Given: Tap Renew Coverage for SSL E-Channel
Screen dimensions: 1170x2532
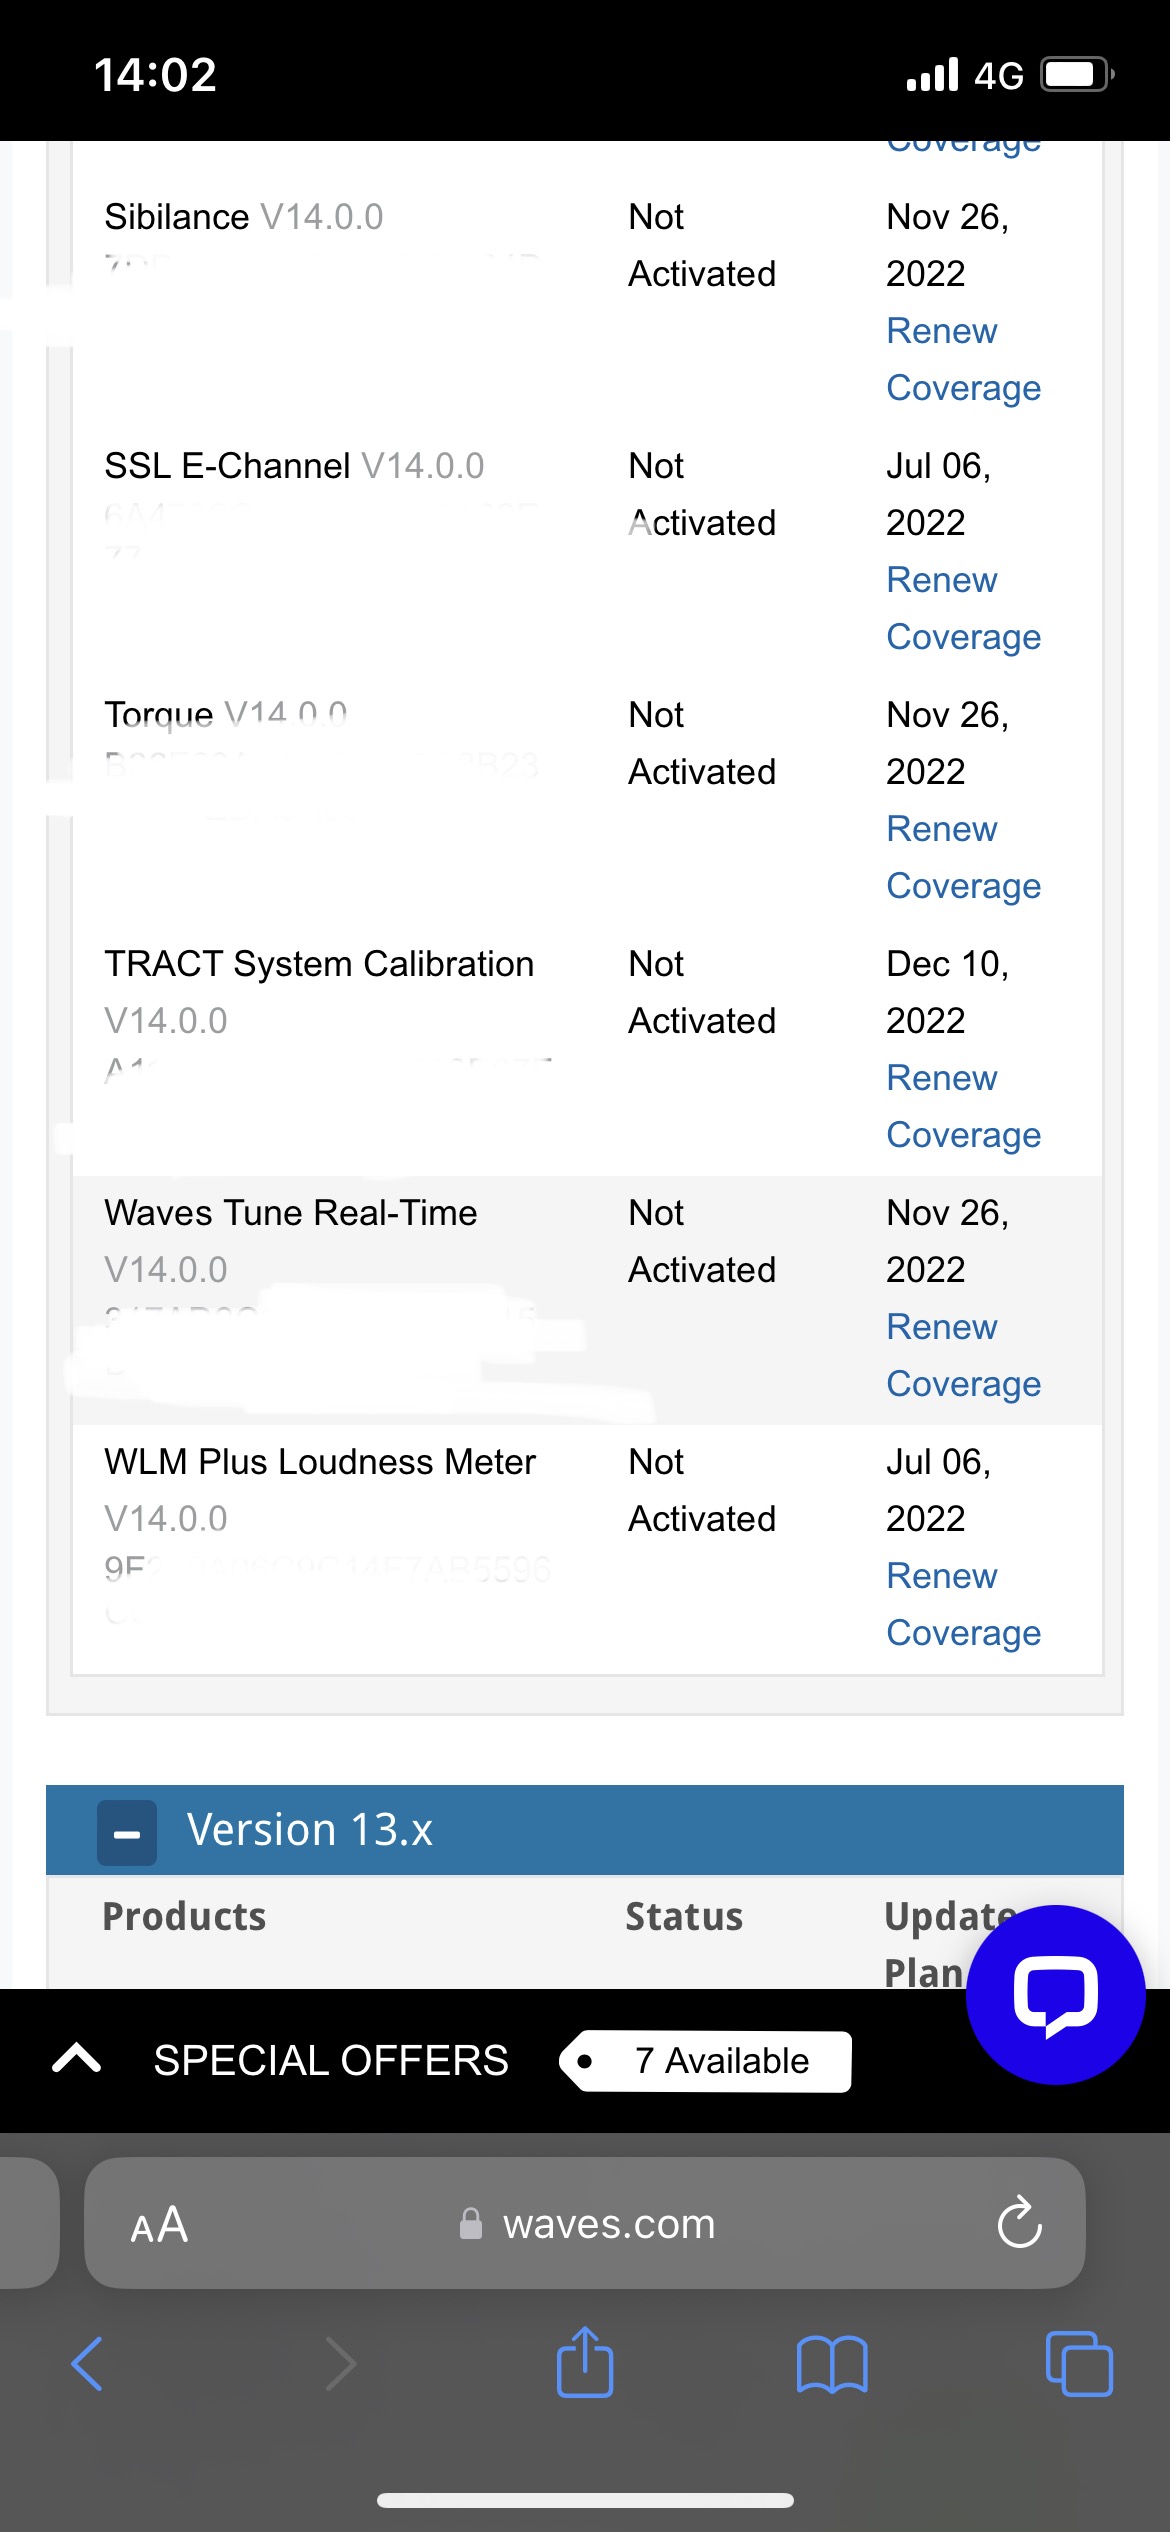Looking at the screenshot, I should pyautogui.click(x=962, y=608).
